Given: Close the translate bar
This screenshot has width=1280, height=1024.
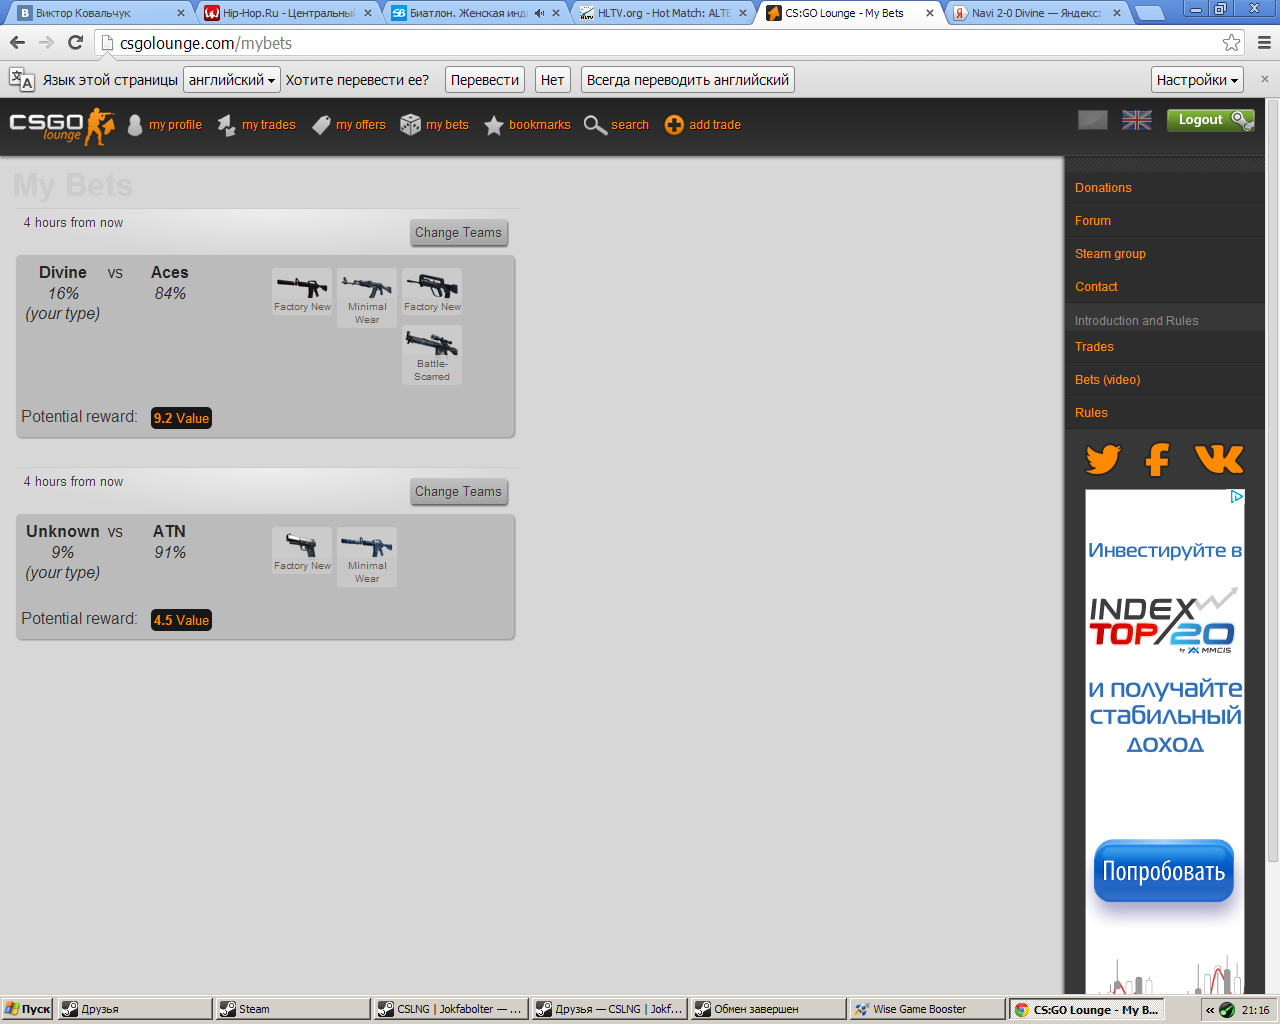Looking at the screenshot, I should [x=1264, y=79].
